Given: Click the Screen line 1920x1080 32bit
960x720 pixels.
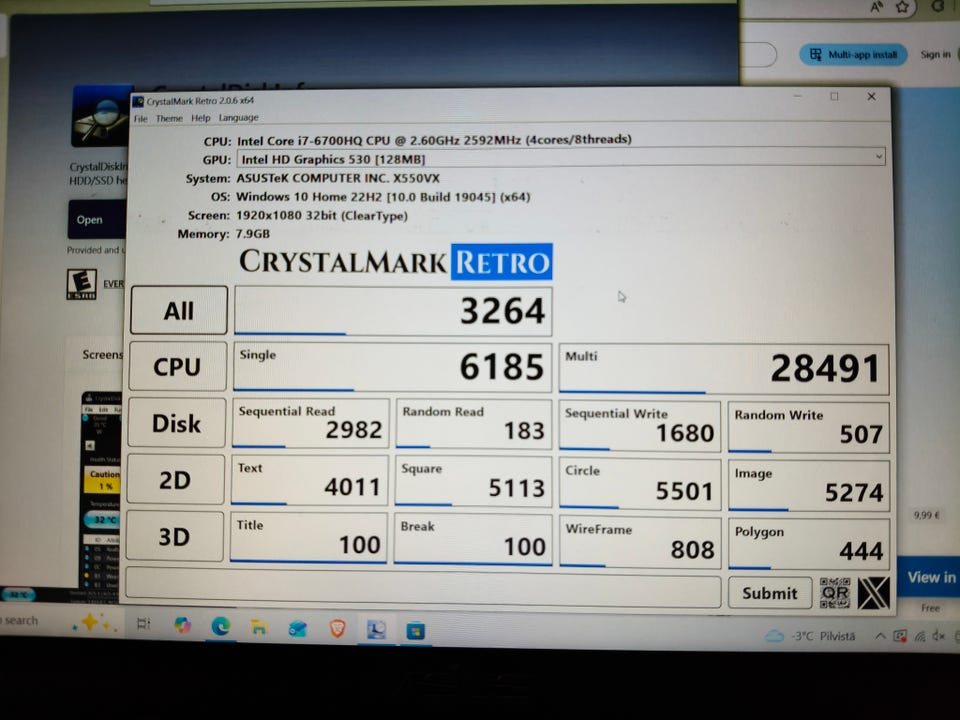Looking at the screenshot, I should (321, 216).
